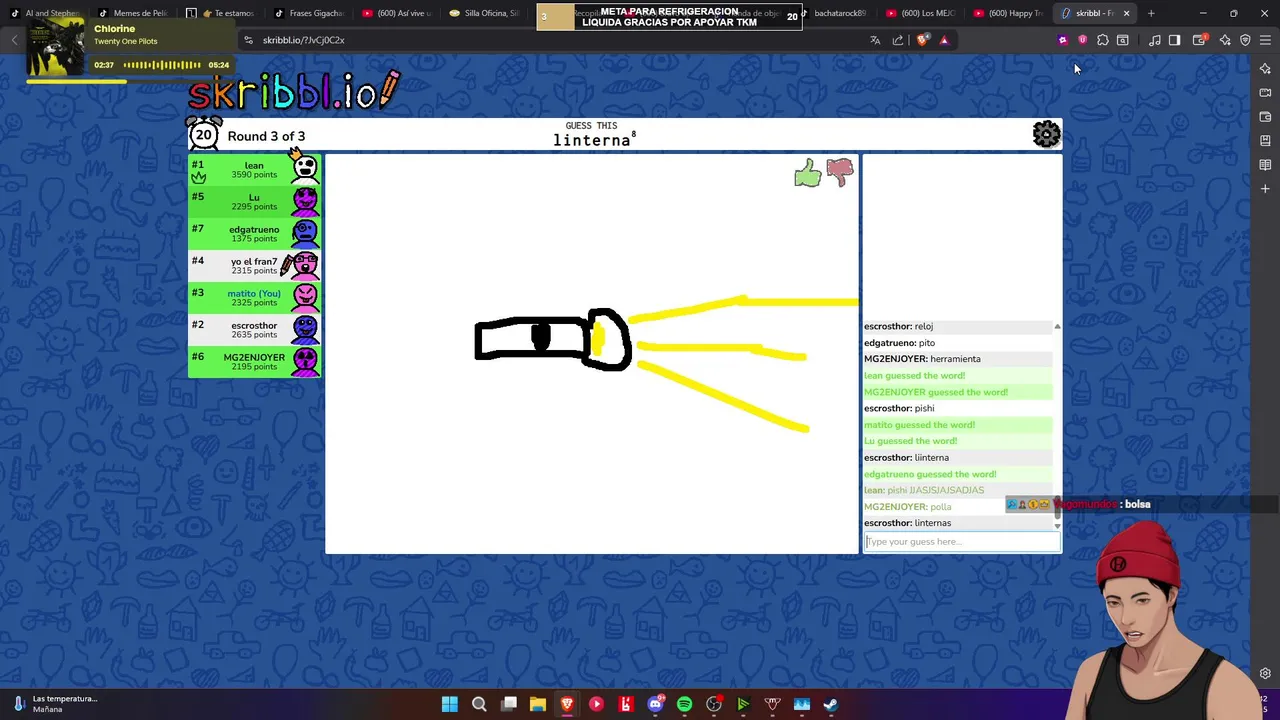
Task: Toggle the browser sidebar panel icon
Action: tap(1175, 40)
